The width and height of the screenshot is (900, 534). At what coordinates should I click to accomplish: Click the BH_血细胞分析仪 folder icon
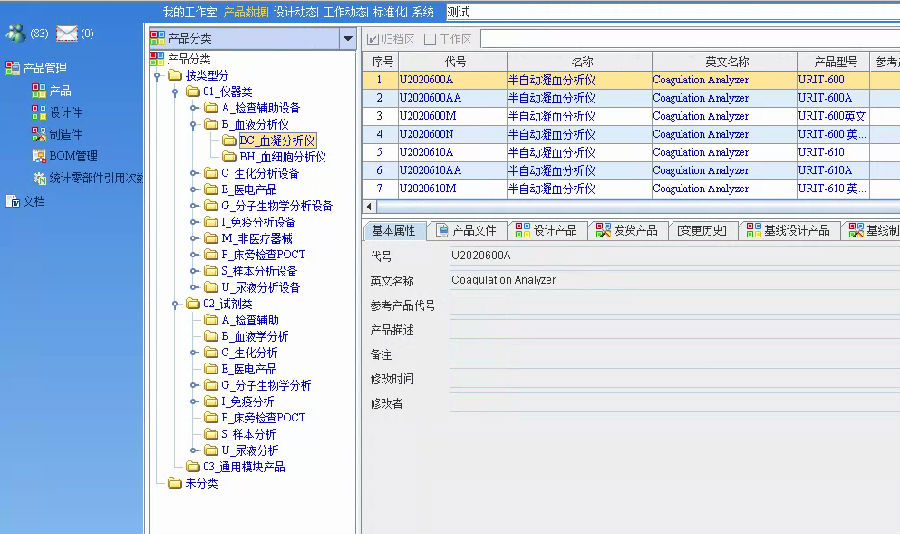(230, 157)
